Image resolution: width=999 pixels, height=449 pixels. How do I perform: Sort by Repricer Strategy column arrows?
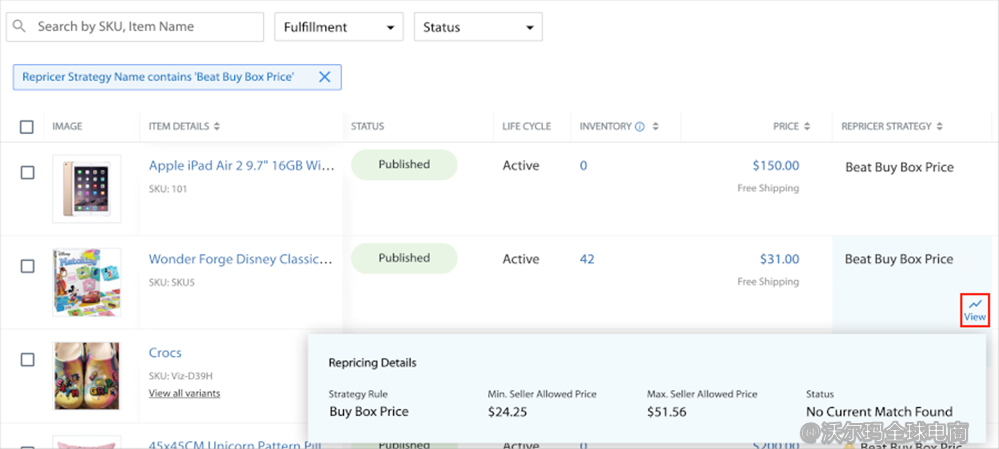(940, 127)
